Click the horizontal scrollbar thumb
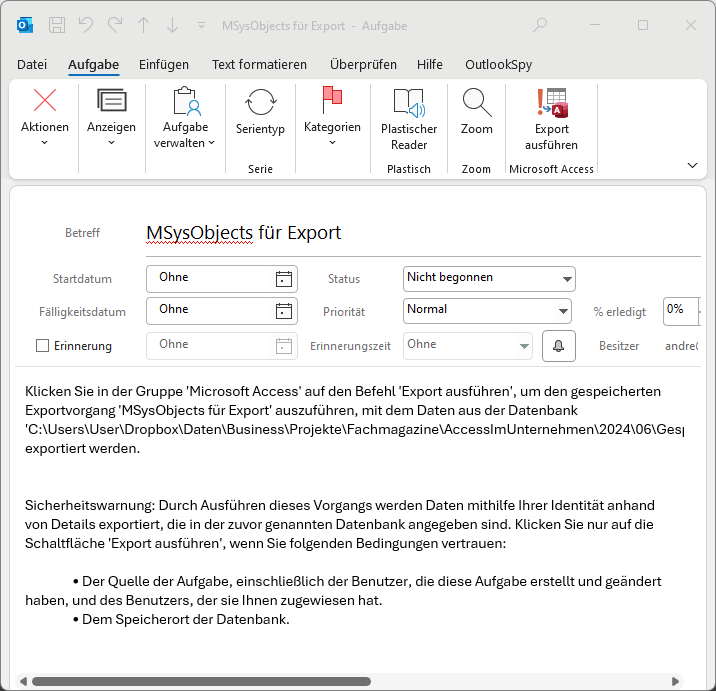 [x=201, y=681]
